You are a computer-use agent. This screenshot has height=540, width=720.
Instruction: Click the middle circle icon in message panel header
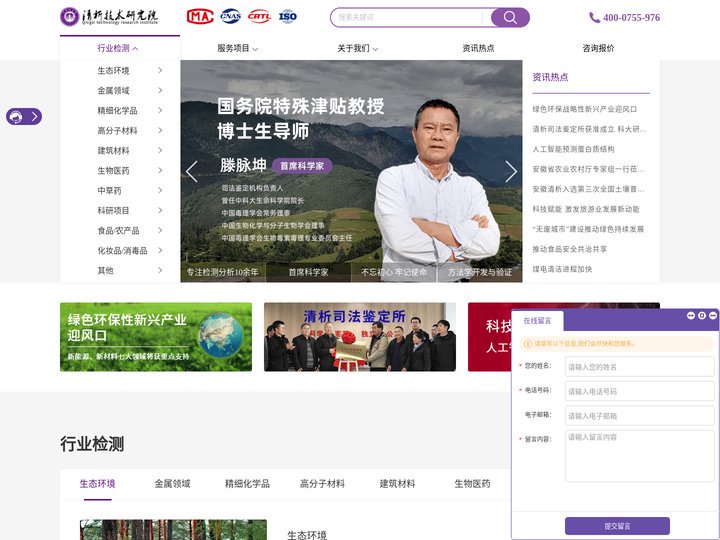[x=702, y=315]
